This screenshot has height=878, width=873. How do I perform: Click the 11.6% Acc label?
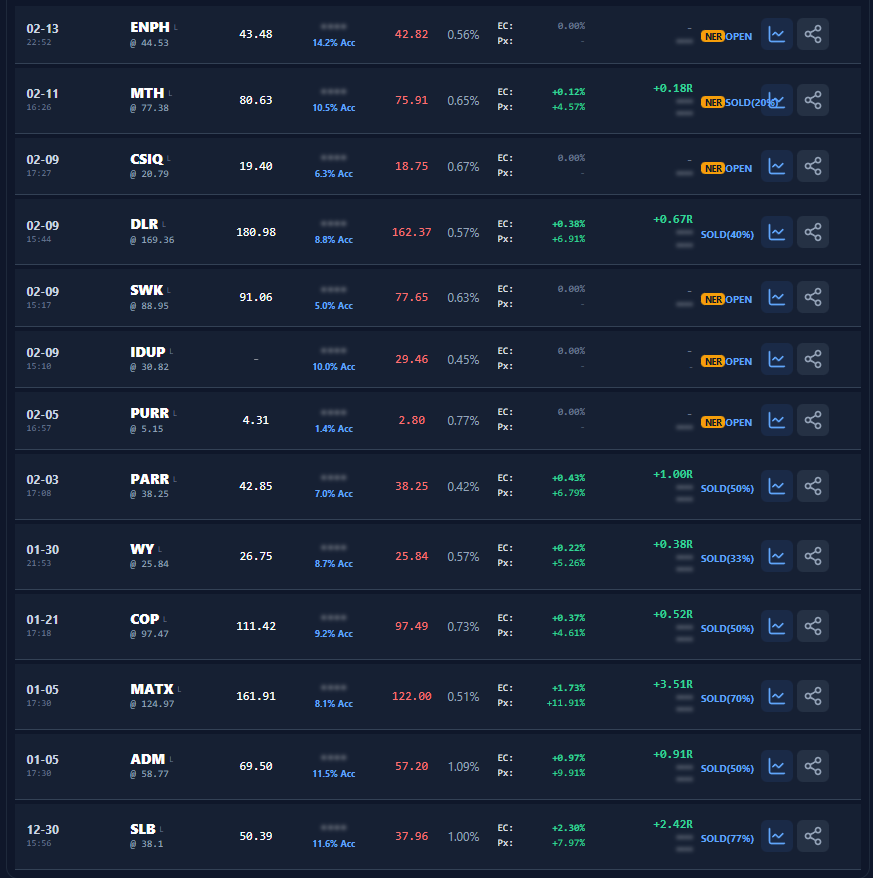pyautogui.click(x=334, y=843)
